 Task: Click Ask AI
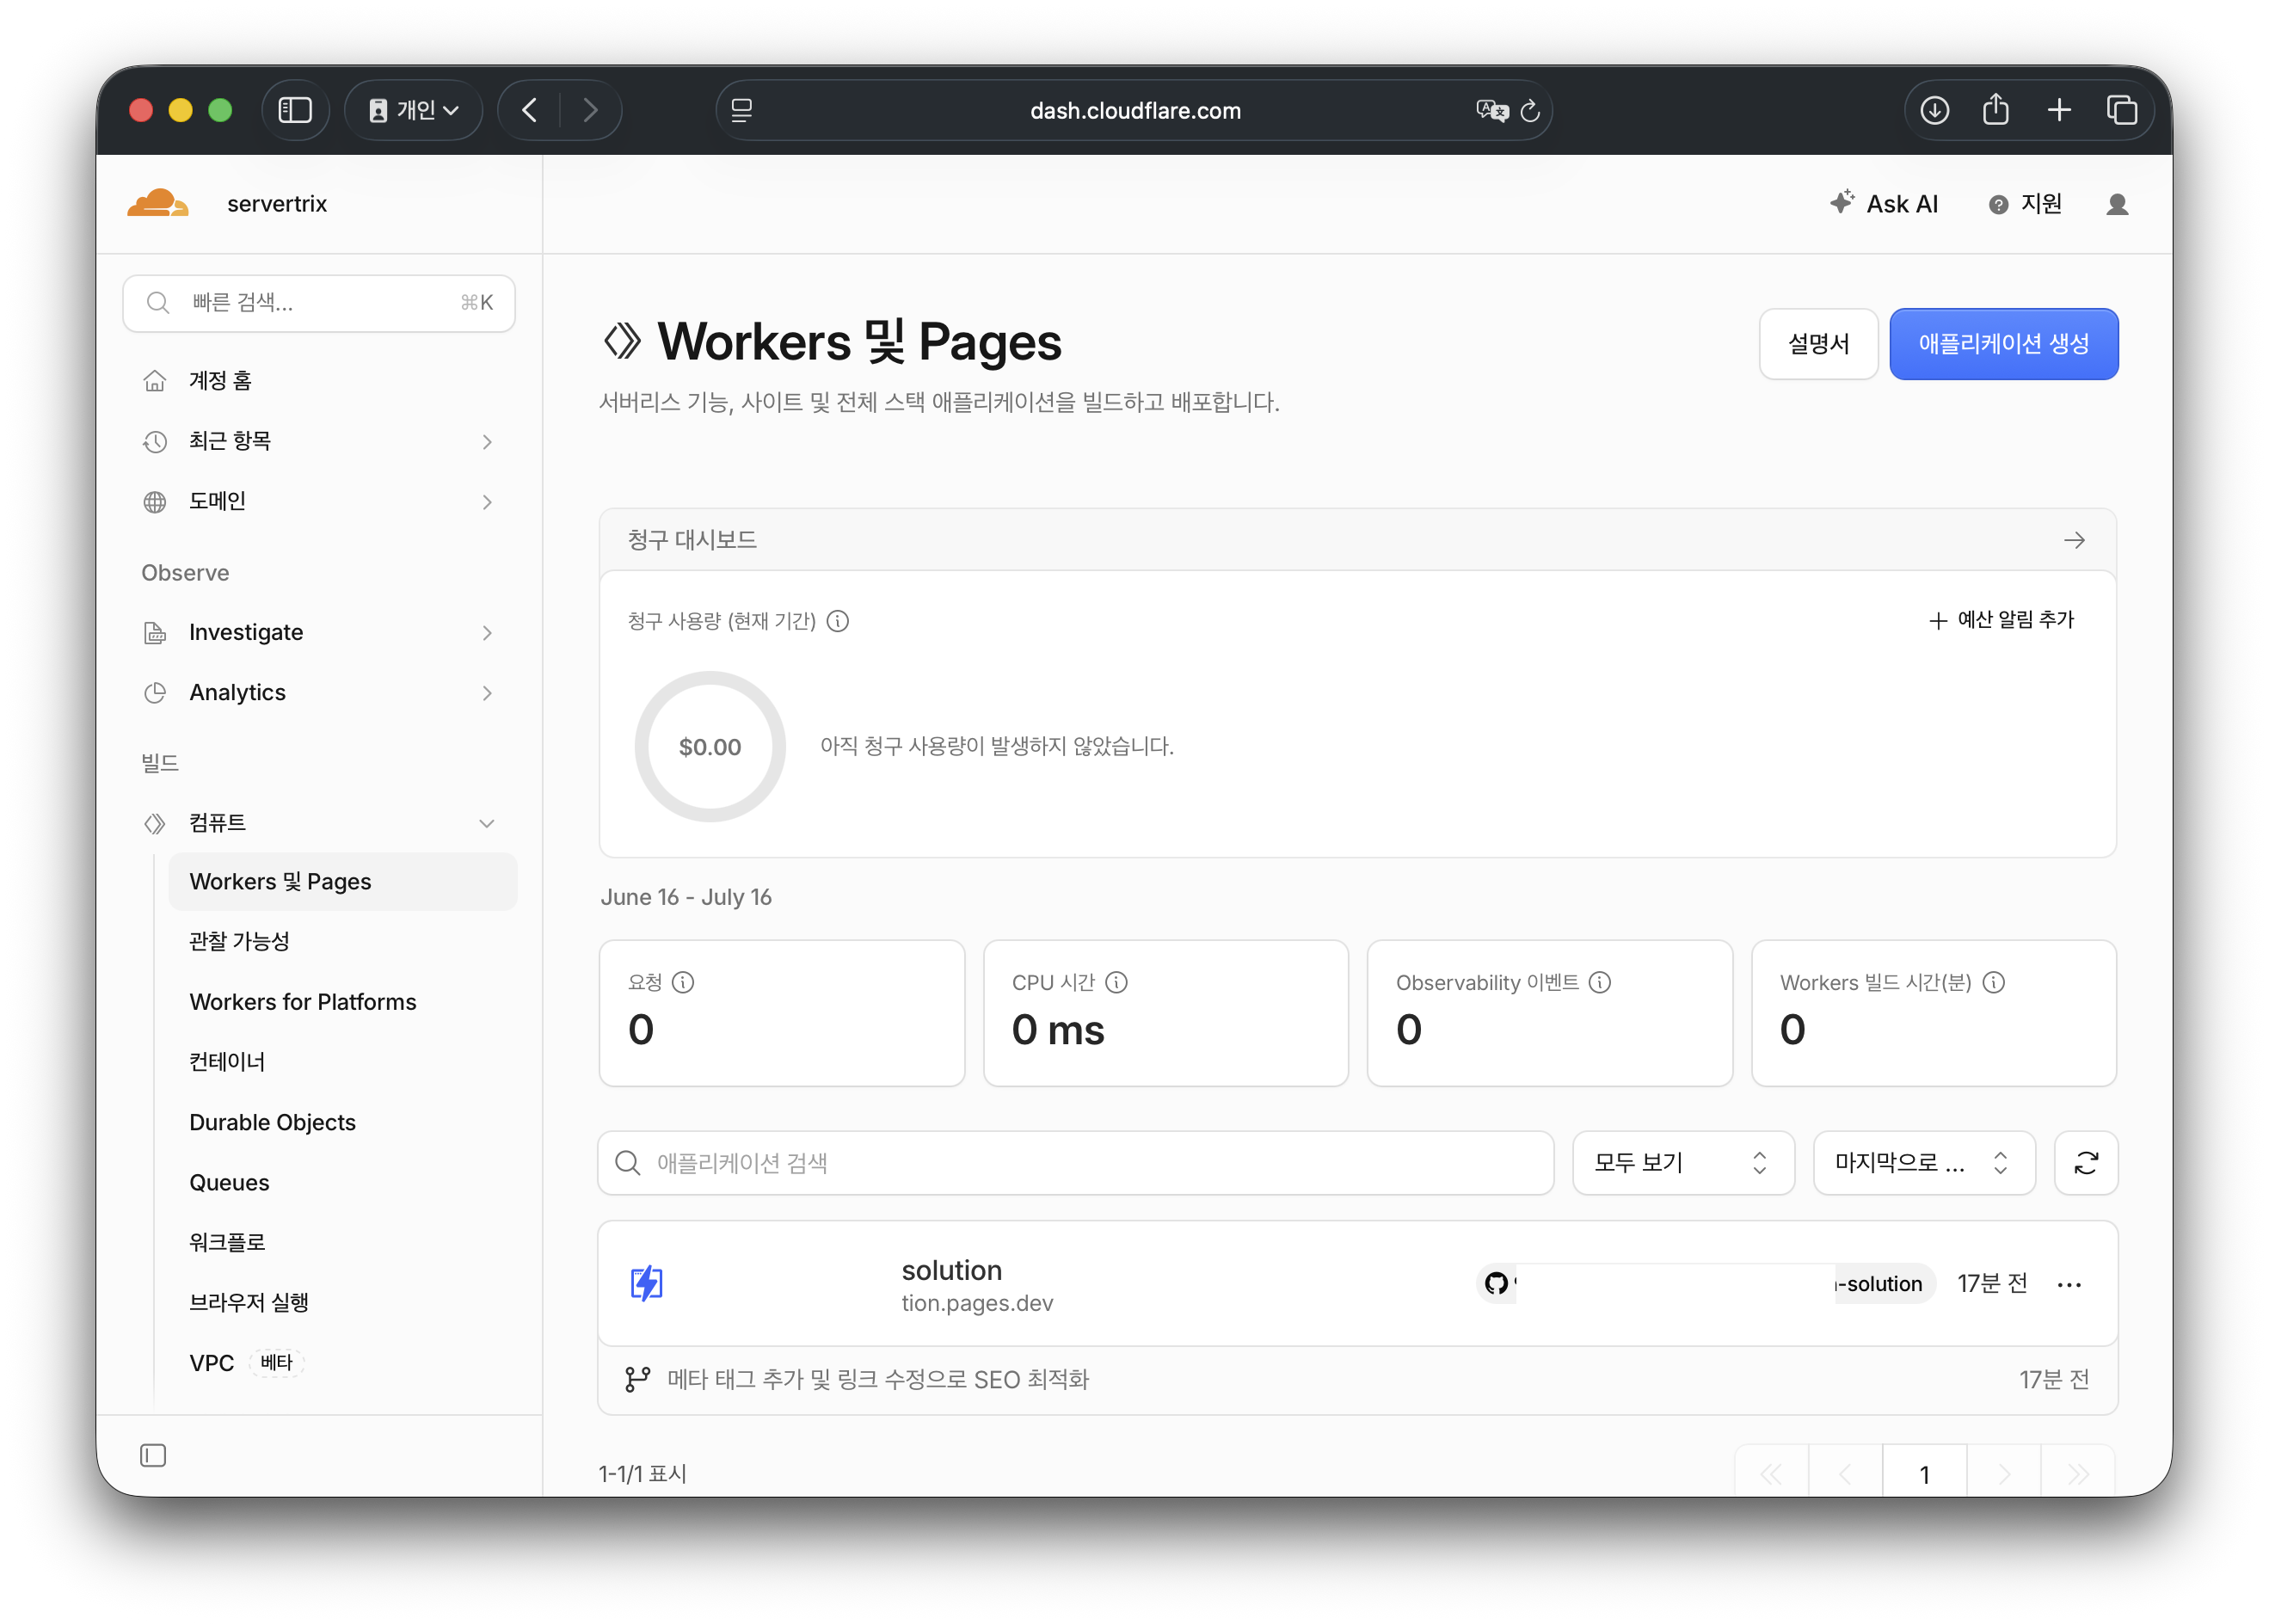1884,204
